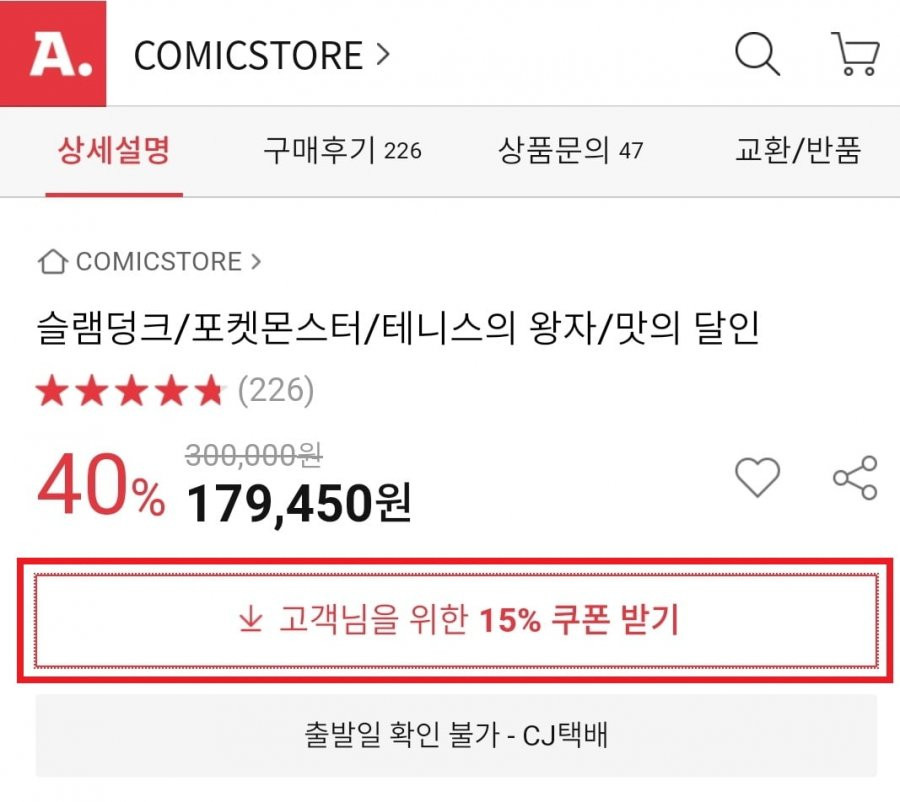The image size is (900, 802).
Task: Click the CJ택배 shipping info bar
Action: (x=456, y=735)
